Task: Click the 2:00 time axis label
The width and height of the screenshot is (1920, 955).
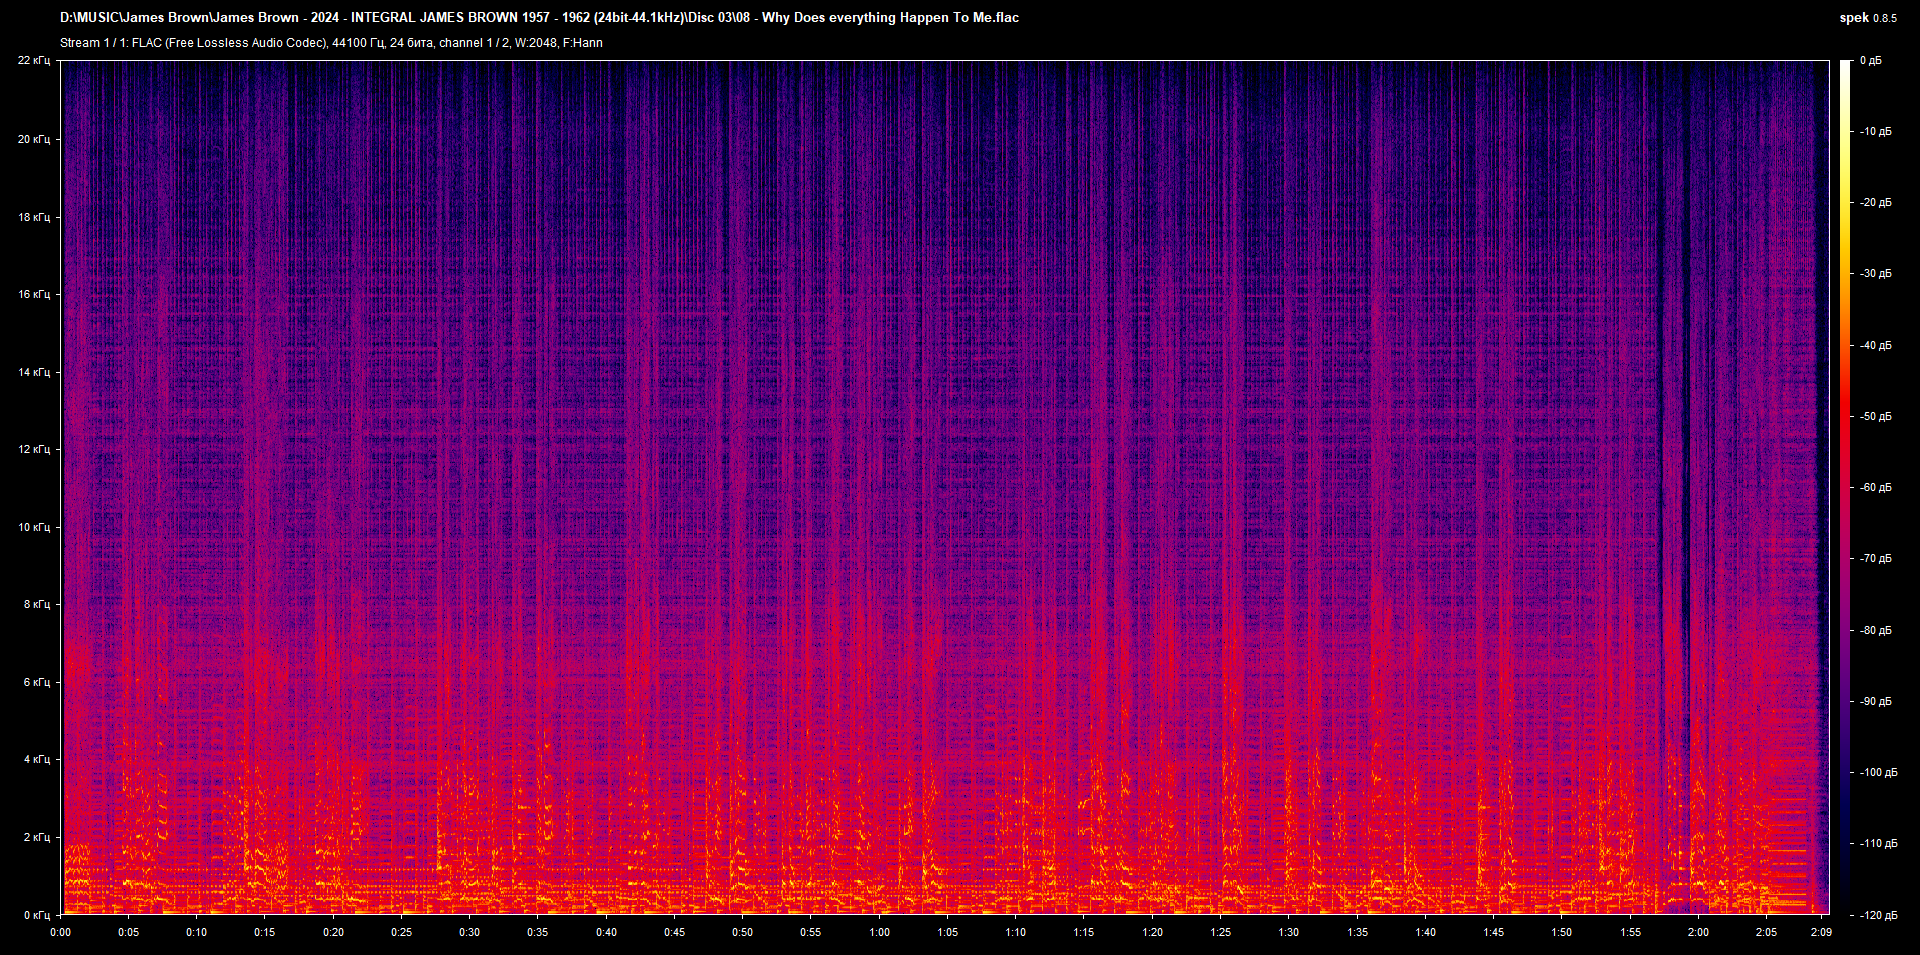Action: coord(1698,932)
